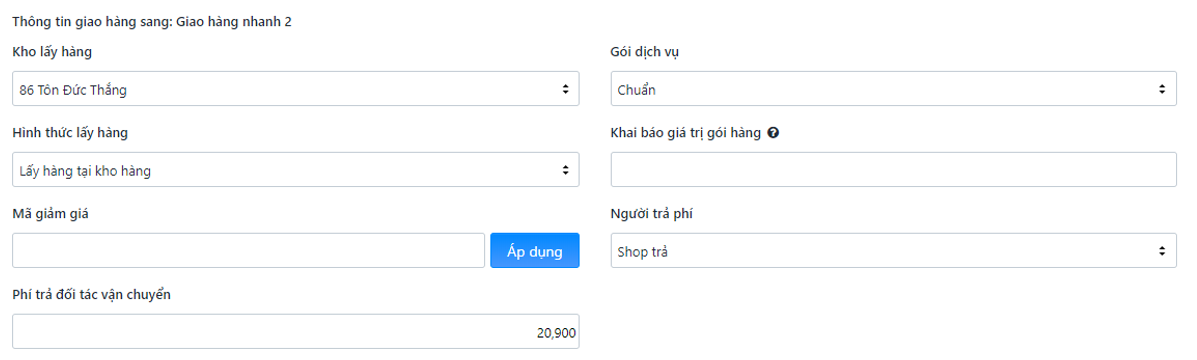Focus the Mã giảm giá text field
This screenshot has width=1197, height=360.
[x=249, y=251]
